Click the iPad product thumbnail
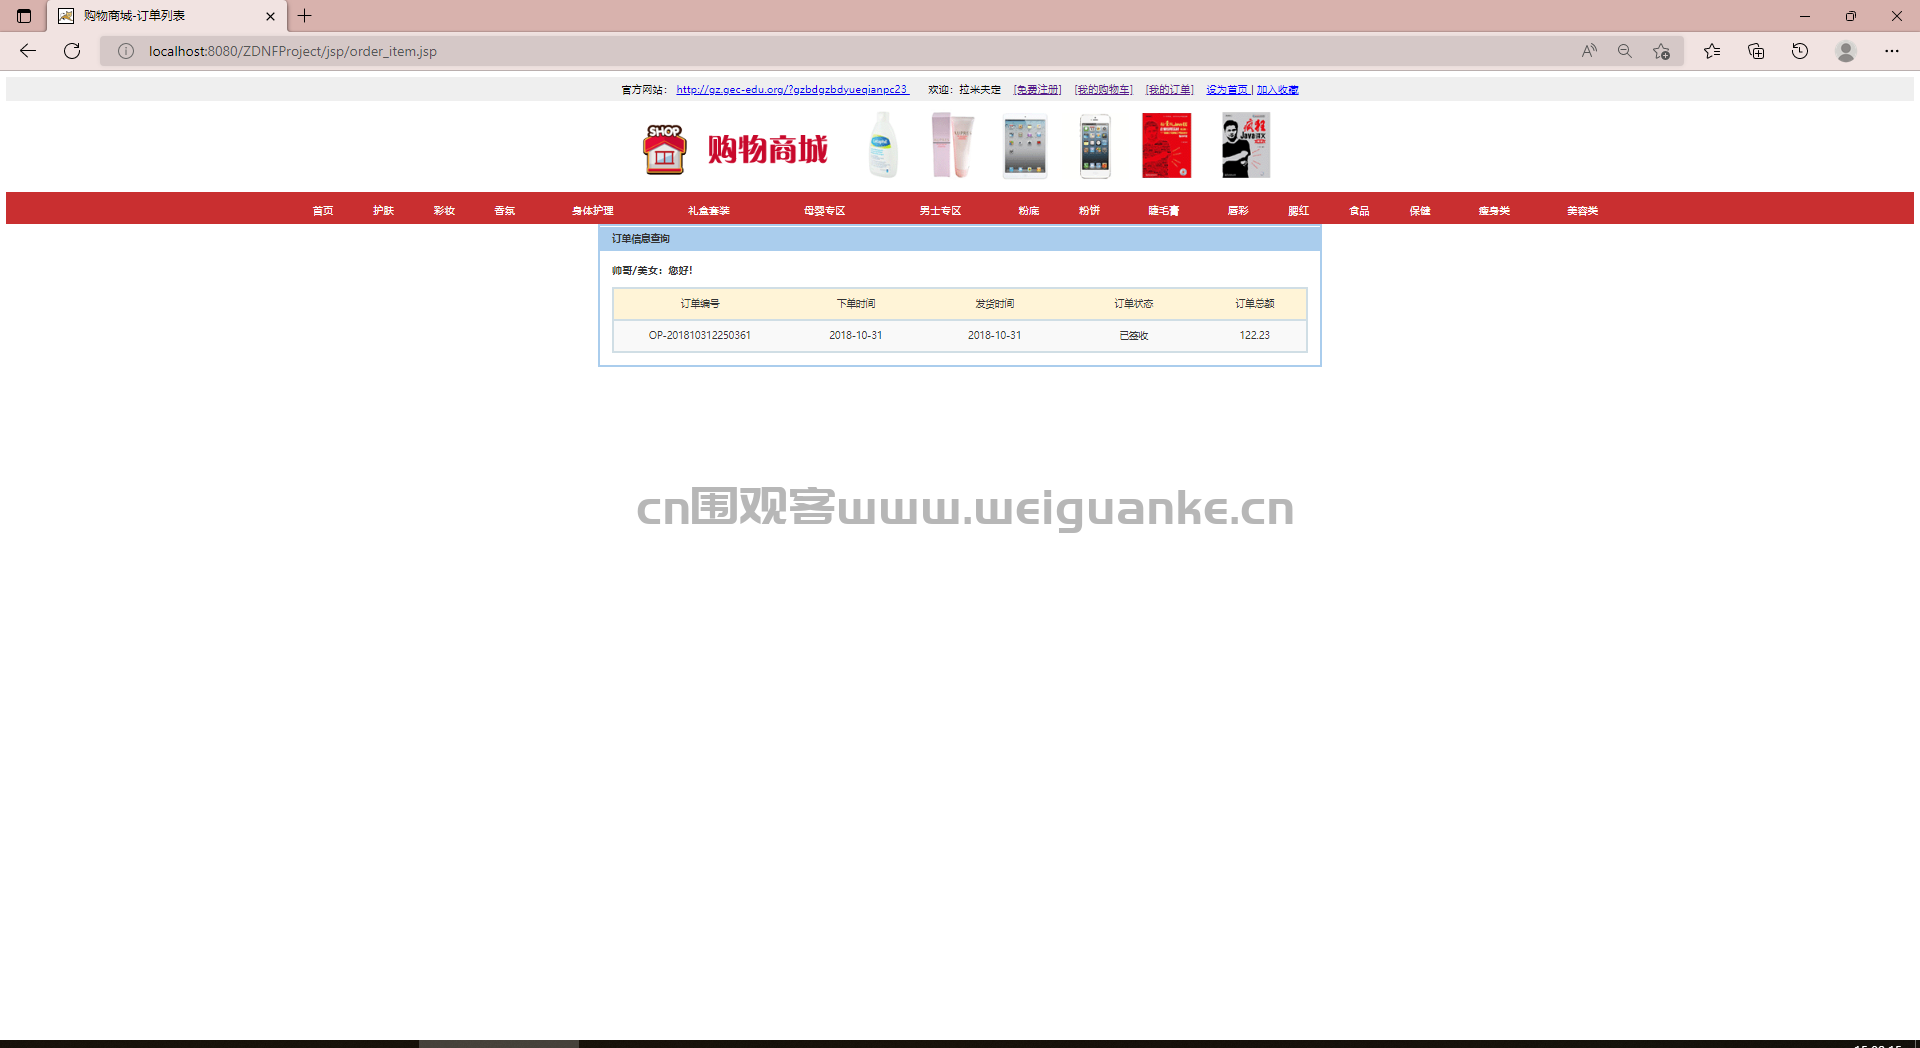Image resolution: width=1920 pixels, height=1048 pixels. coord(1025,146)
